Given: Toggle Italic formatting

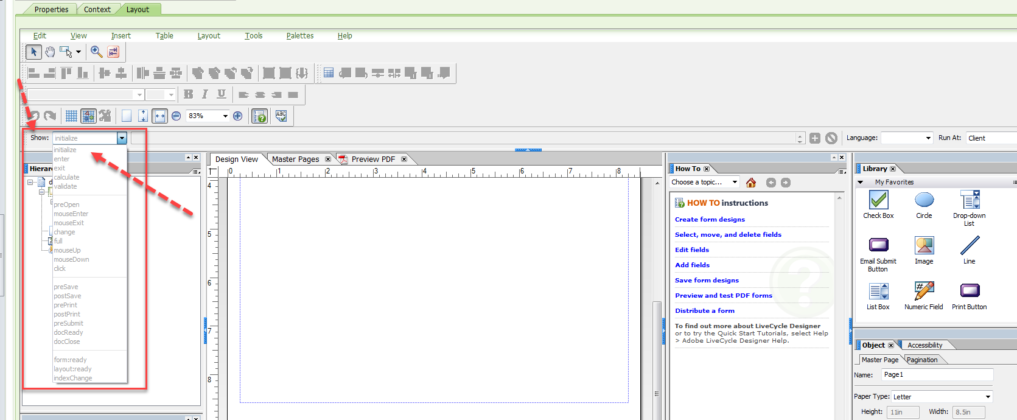Looking at the screenshot, I should [205, 95].
